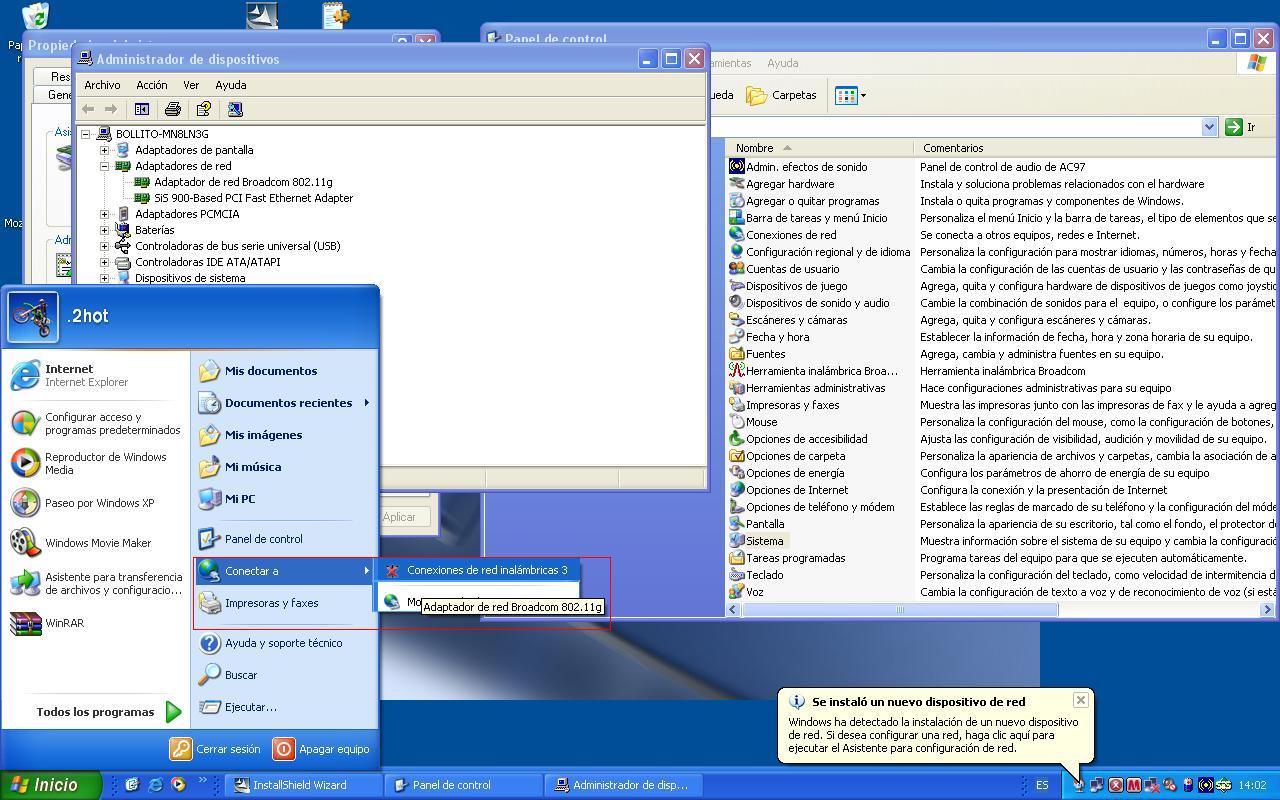Viewport: 1280px width, 800px height.
Task: Show Todos los programas
Action: coord(108,712)
